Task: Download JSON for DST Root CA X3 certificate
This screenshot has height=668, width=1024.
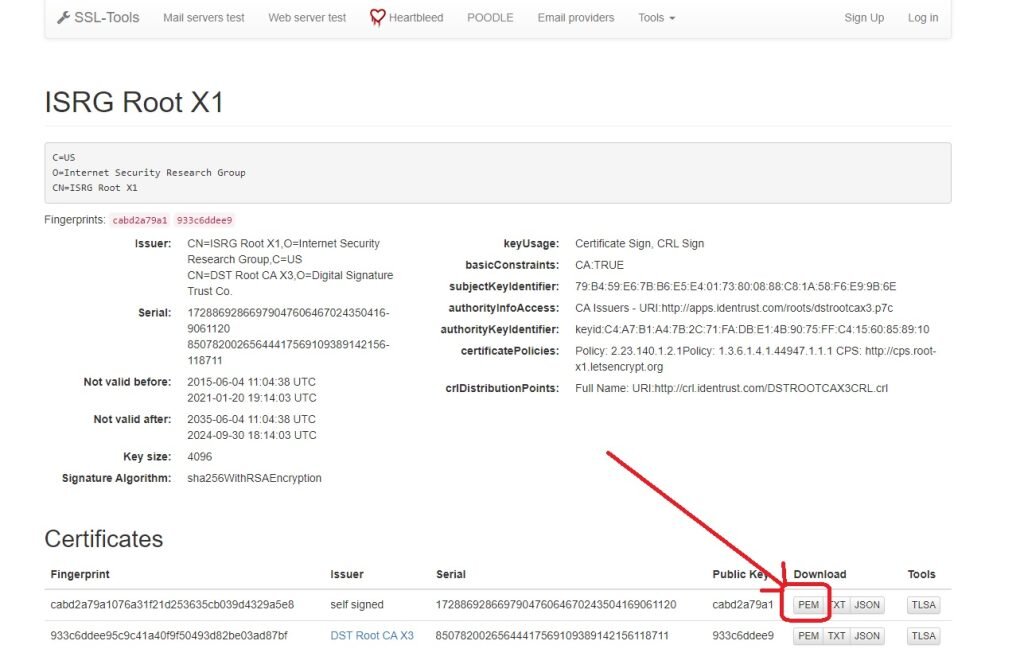Action: click(x=867, y=635)
